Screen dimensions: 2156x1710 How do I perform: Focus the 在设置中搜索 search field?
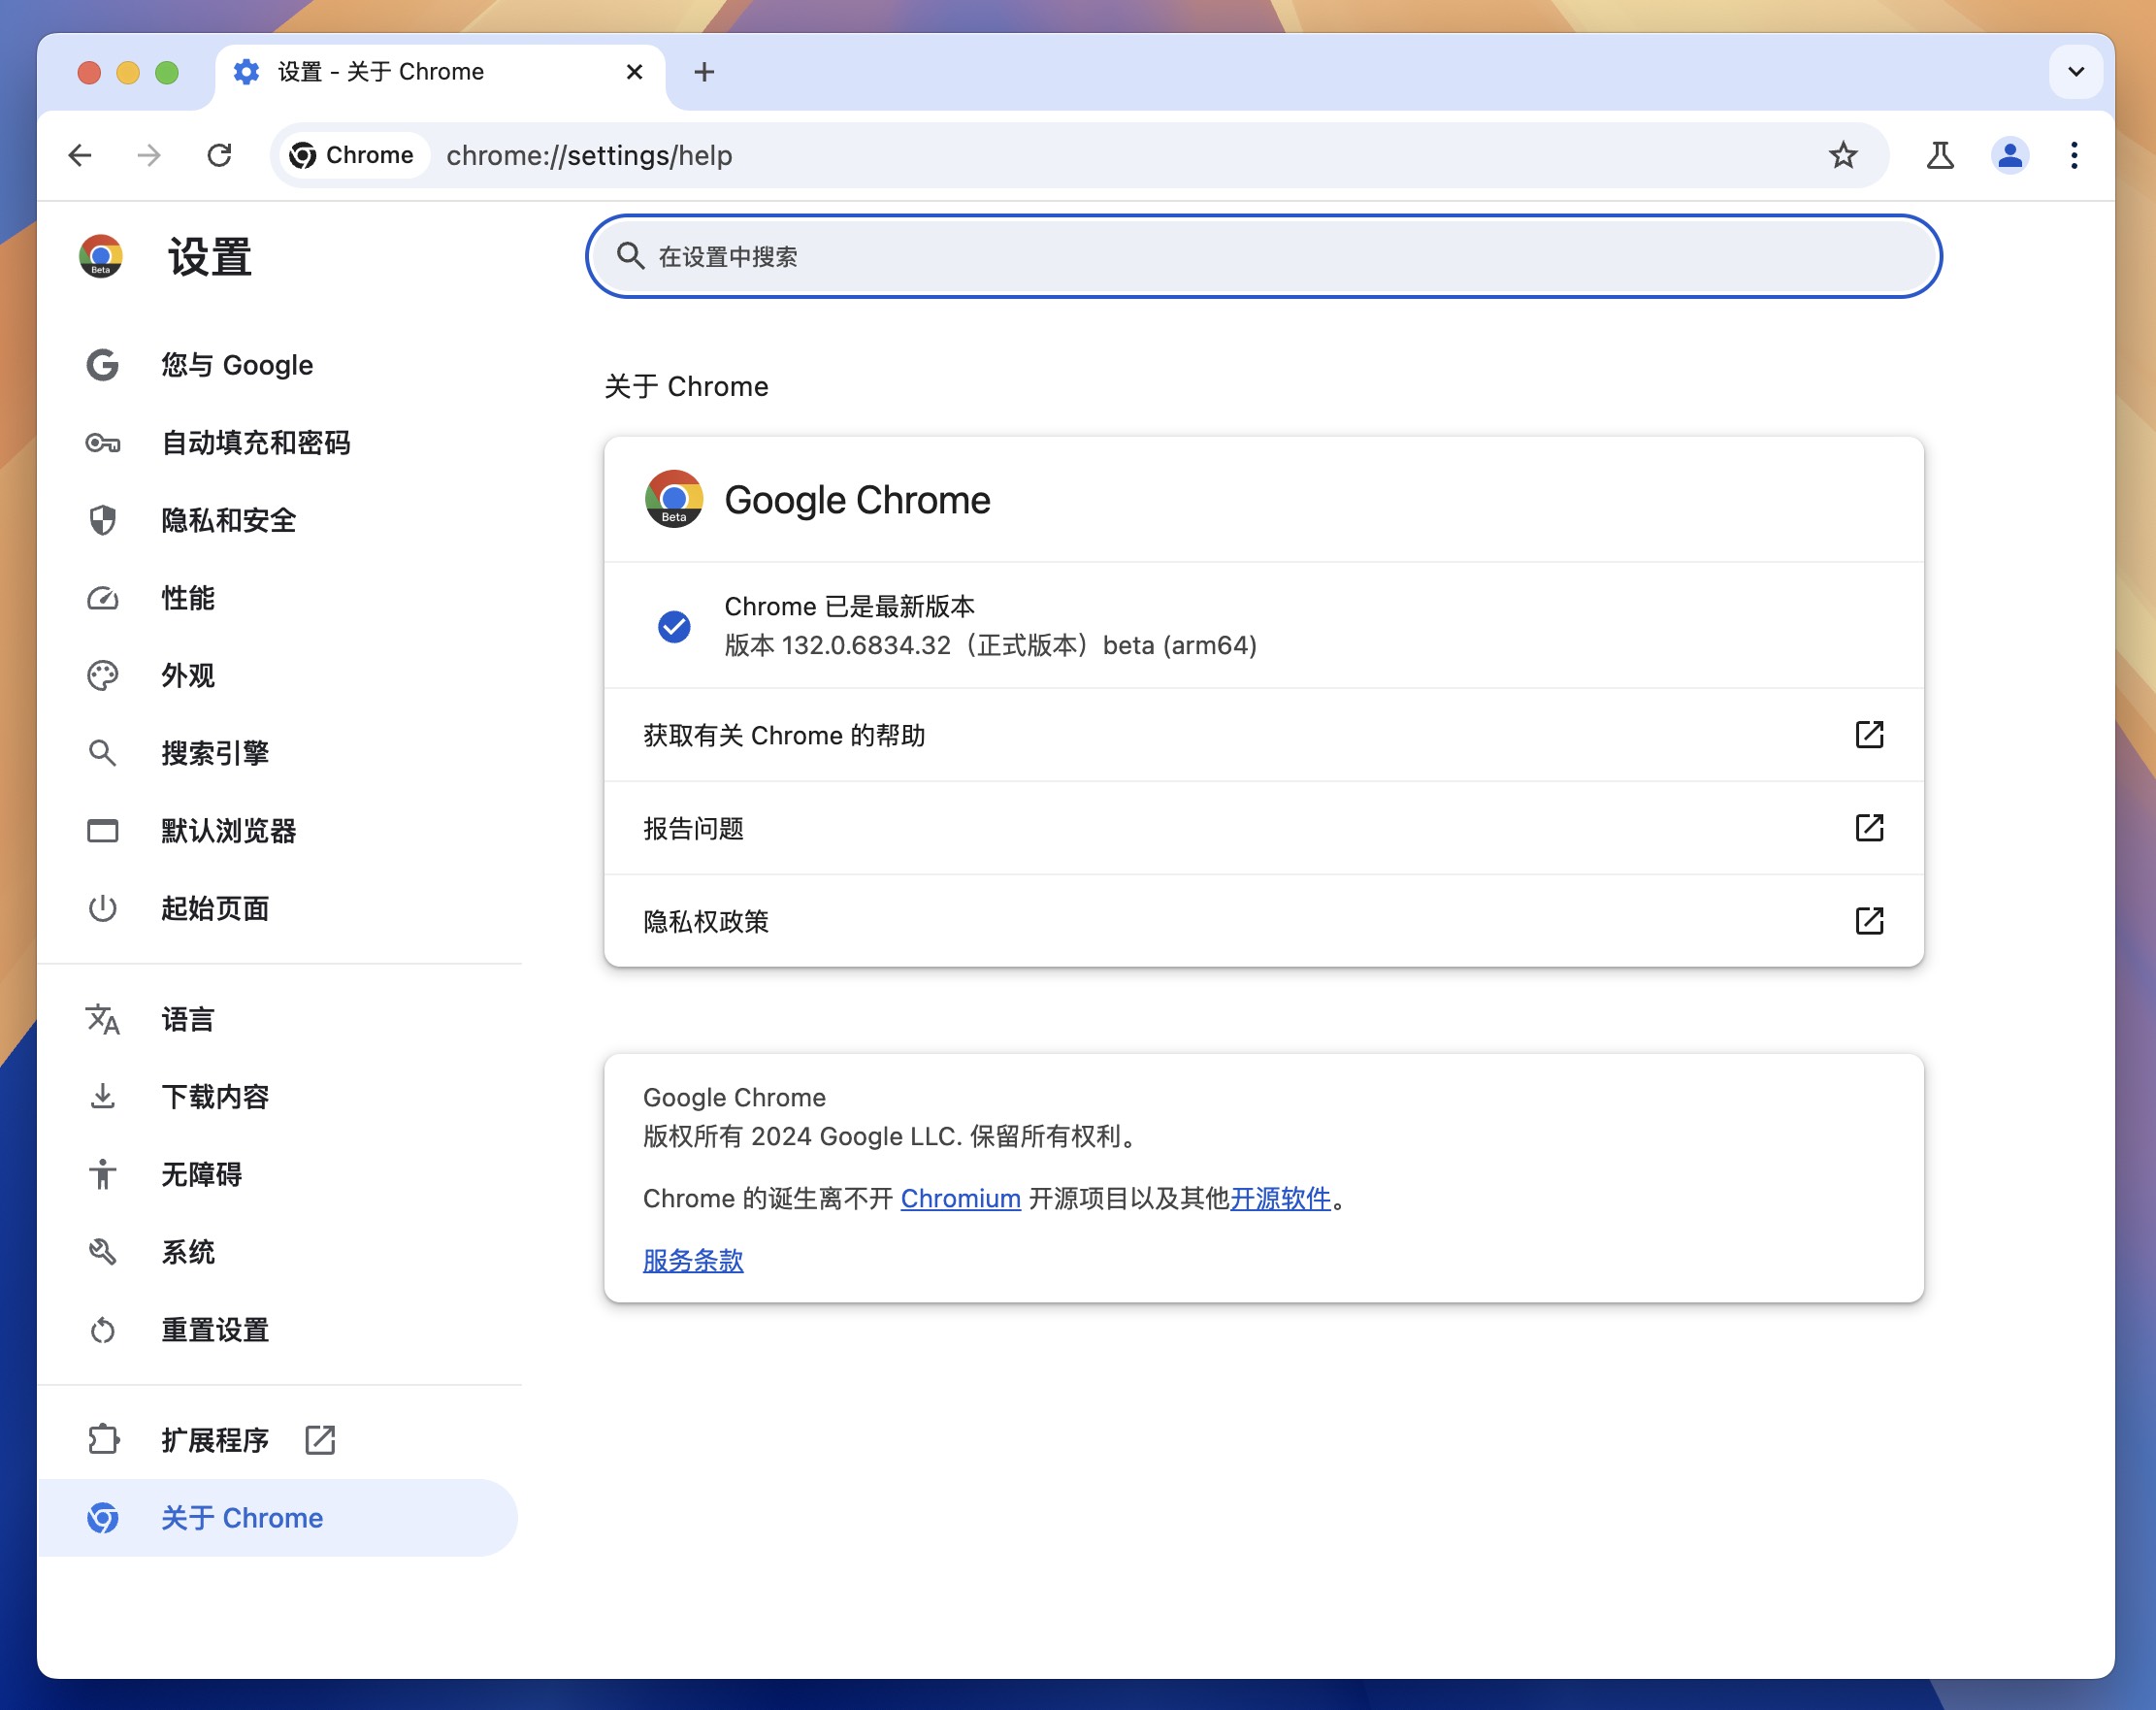point(1263,256)
